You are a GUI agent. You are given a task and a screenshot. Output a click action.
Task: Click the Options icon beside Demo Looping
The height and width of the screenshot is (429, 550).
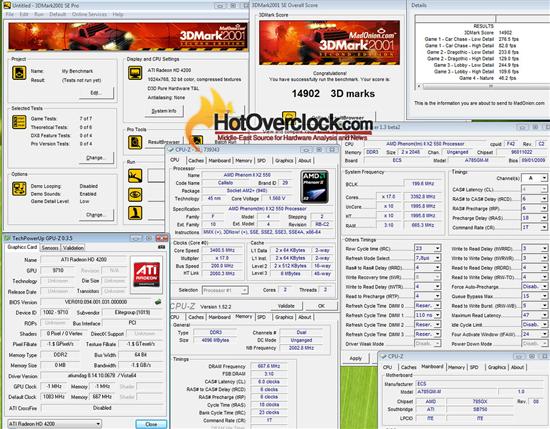point(19,189)
